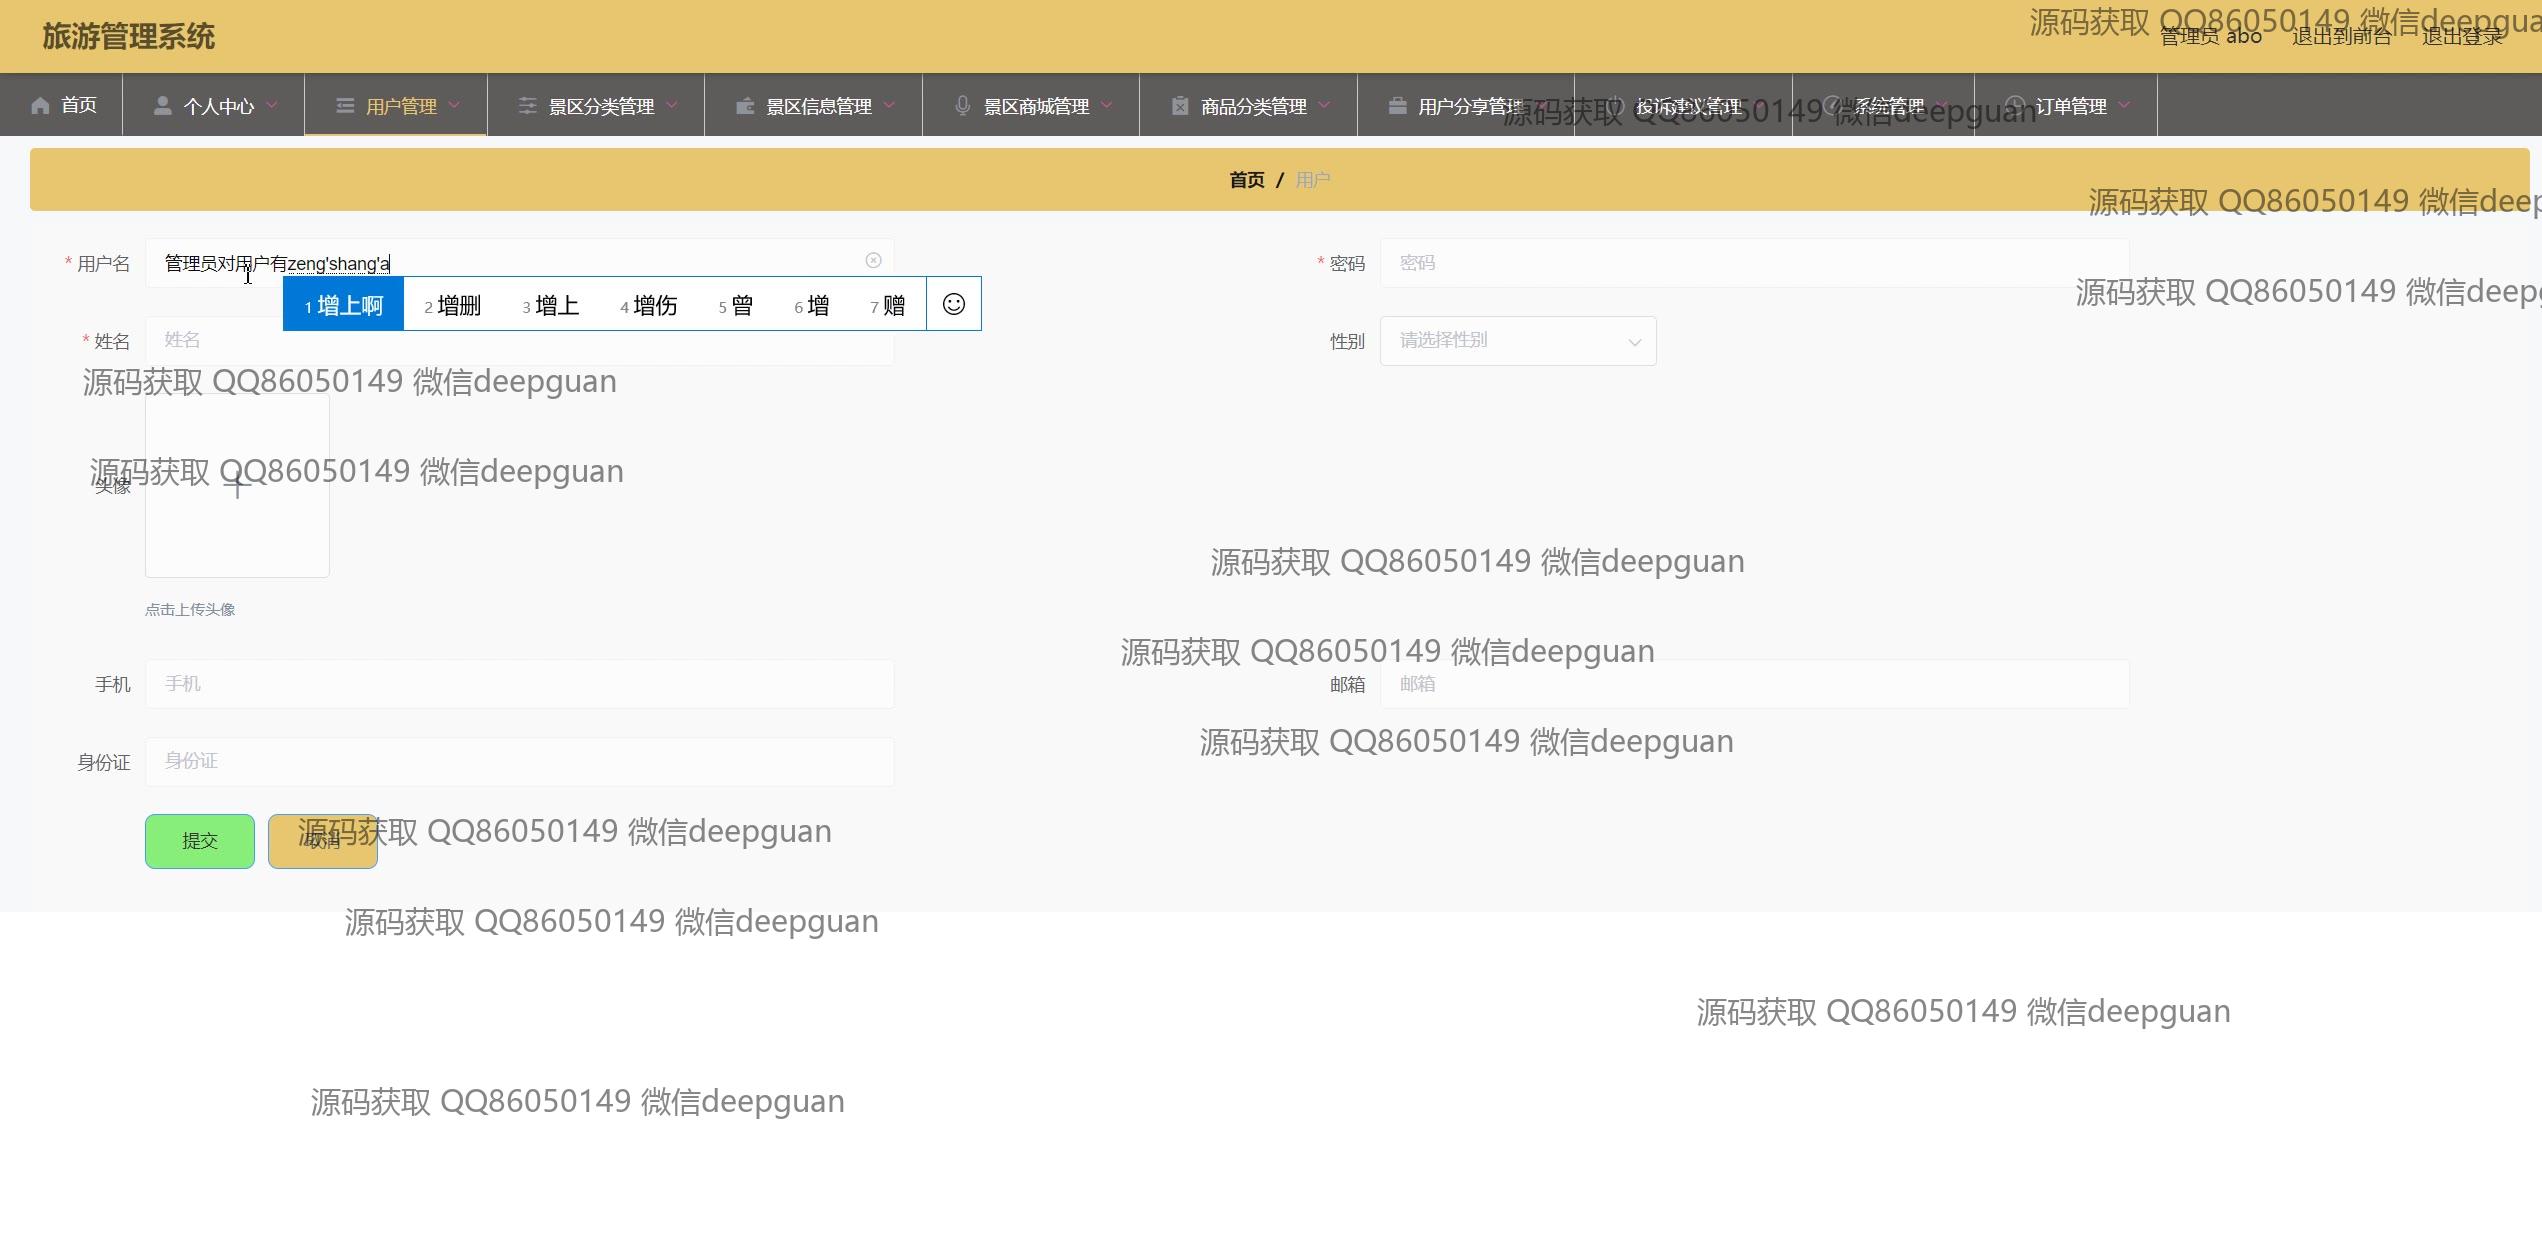The width and height of the screenshot is (2542, 1254).
Task: Open the IME emoji smiley panel
Action: point(954,304)
